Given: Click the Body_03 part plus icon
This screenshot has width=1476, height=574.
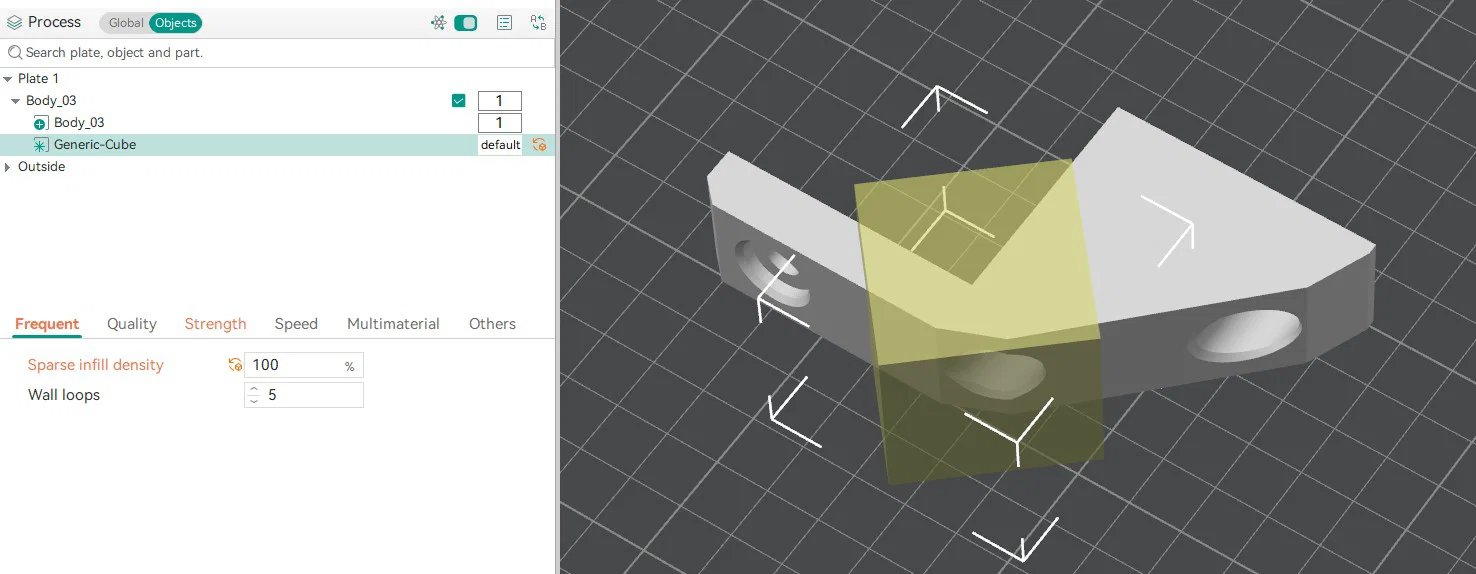Looking at the screenshot, I should tap(41, 123).
